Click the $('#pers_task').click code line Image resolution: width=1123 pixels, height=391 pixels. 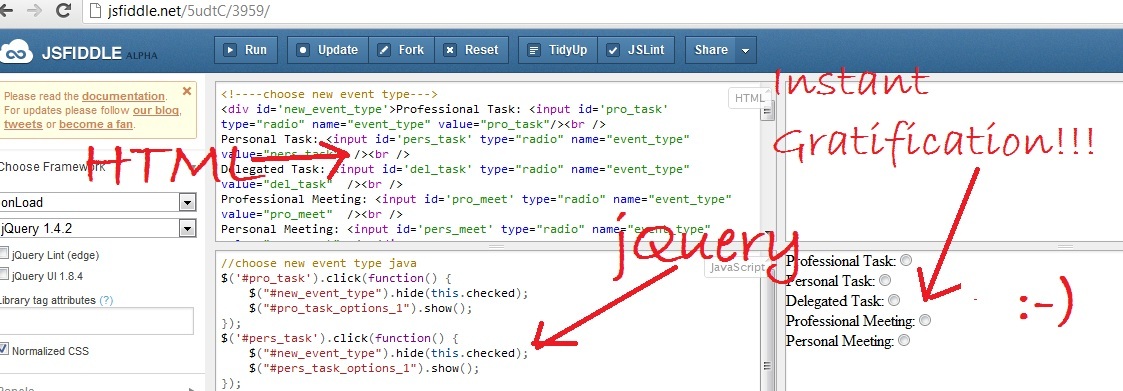click(339, 339)
